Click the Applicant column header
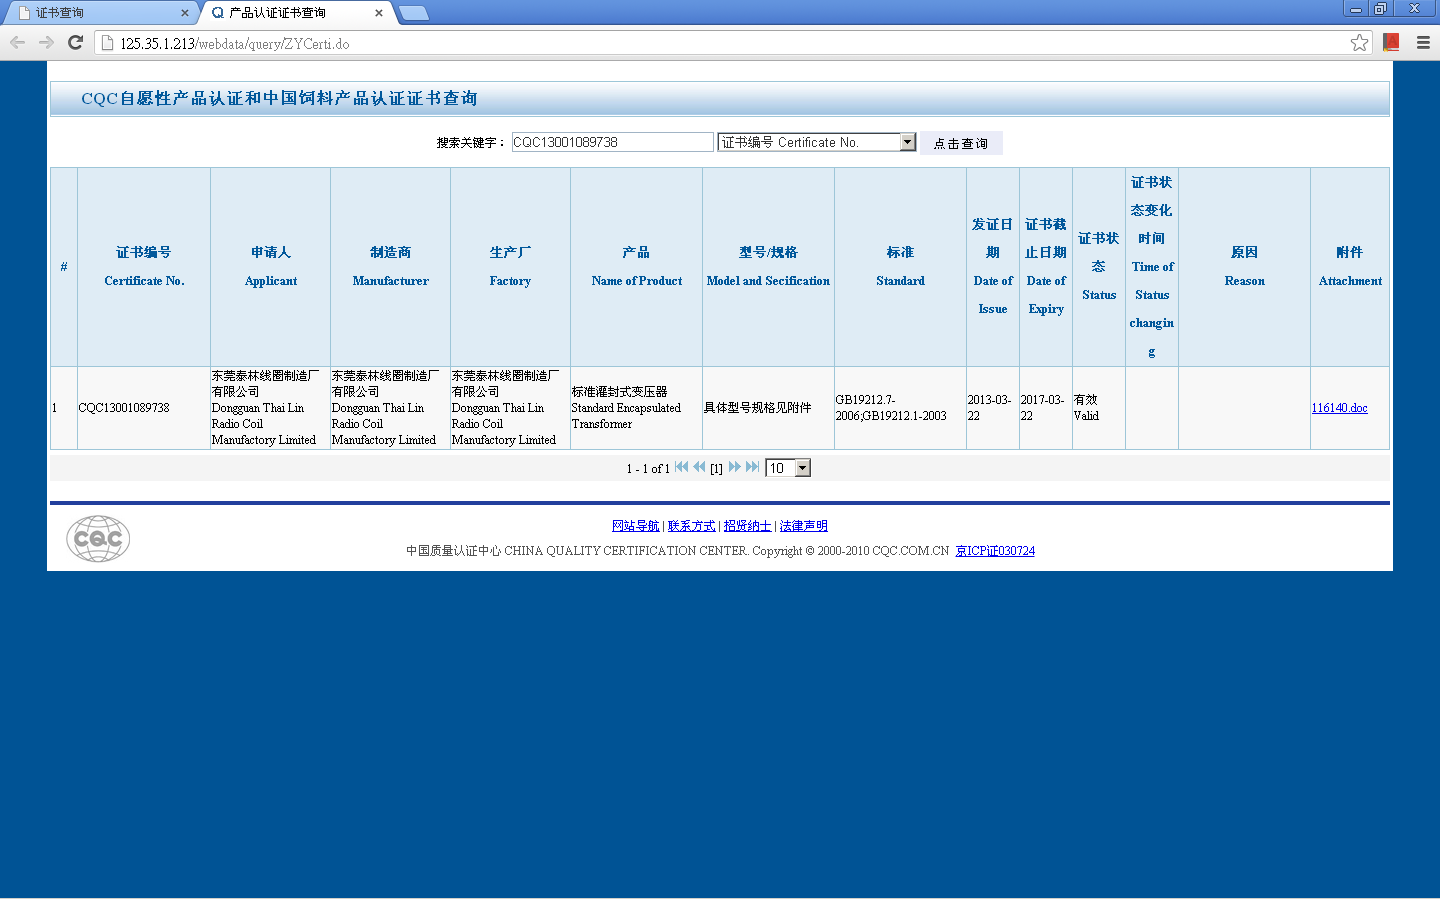1440x900 pixels. (271, 267)
